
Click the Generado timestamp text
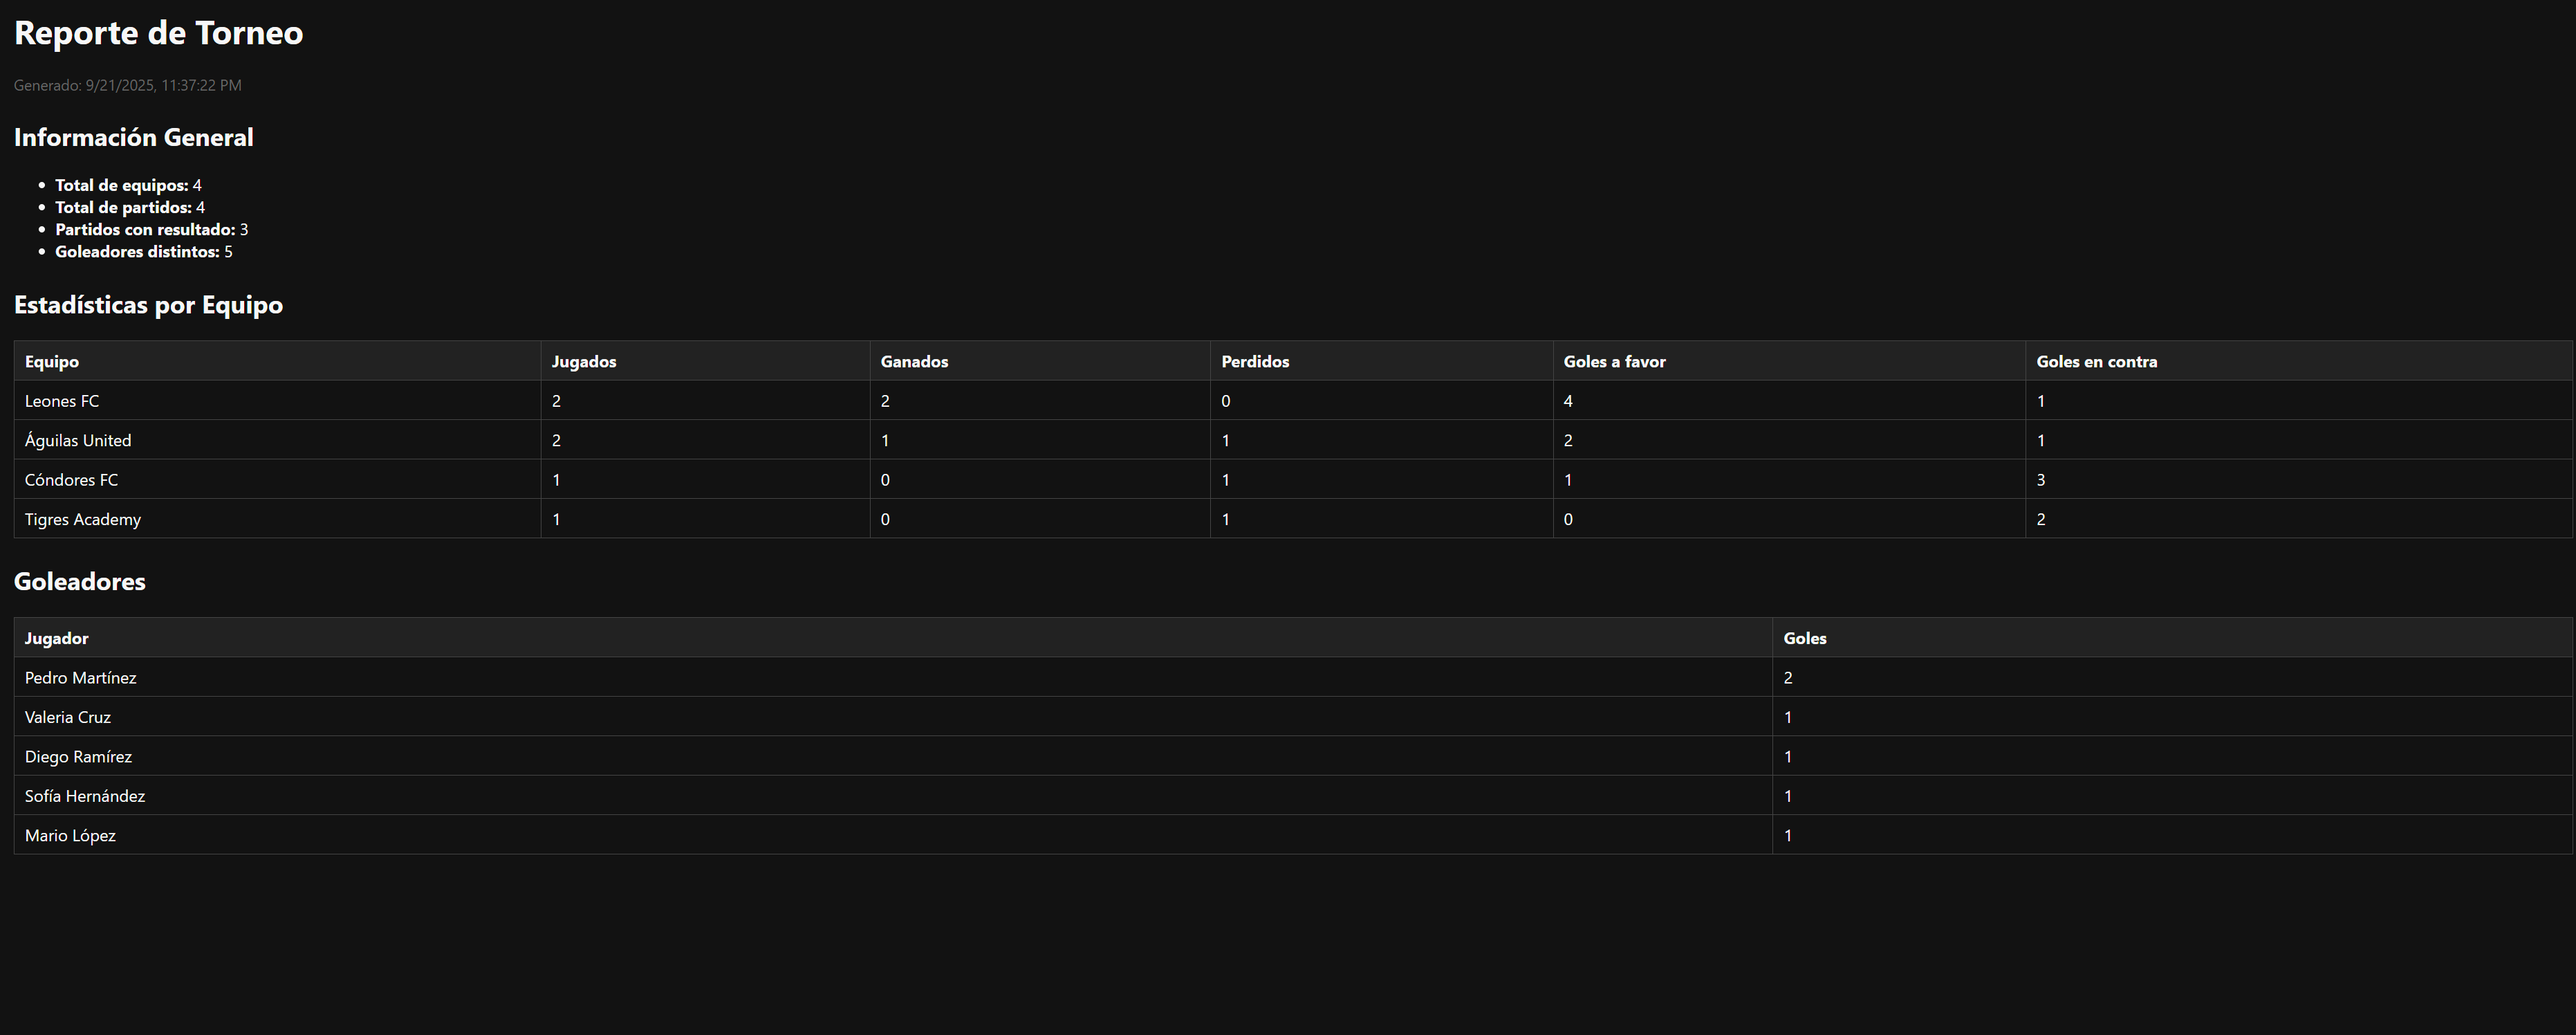point(127,85)
